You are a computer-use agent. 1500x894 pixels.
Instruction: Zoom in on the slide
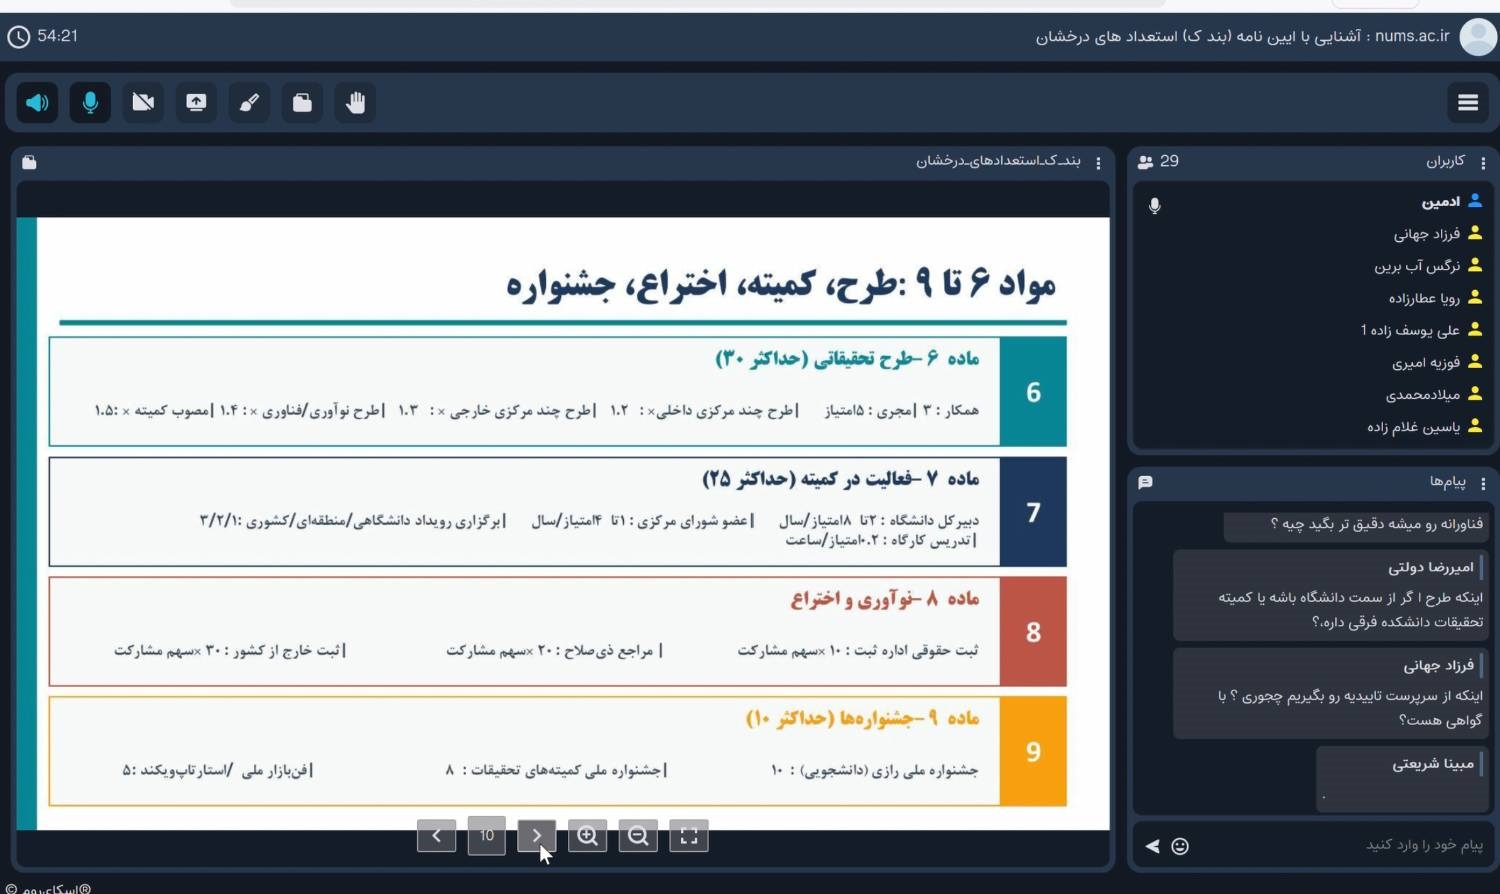(x=588, y=835)
